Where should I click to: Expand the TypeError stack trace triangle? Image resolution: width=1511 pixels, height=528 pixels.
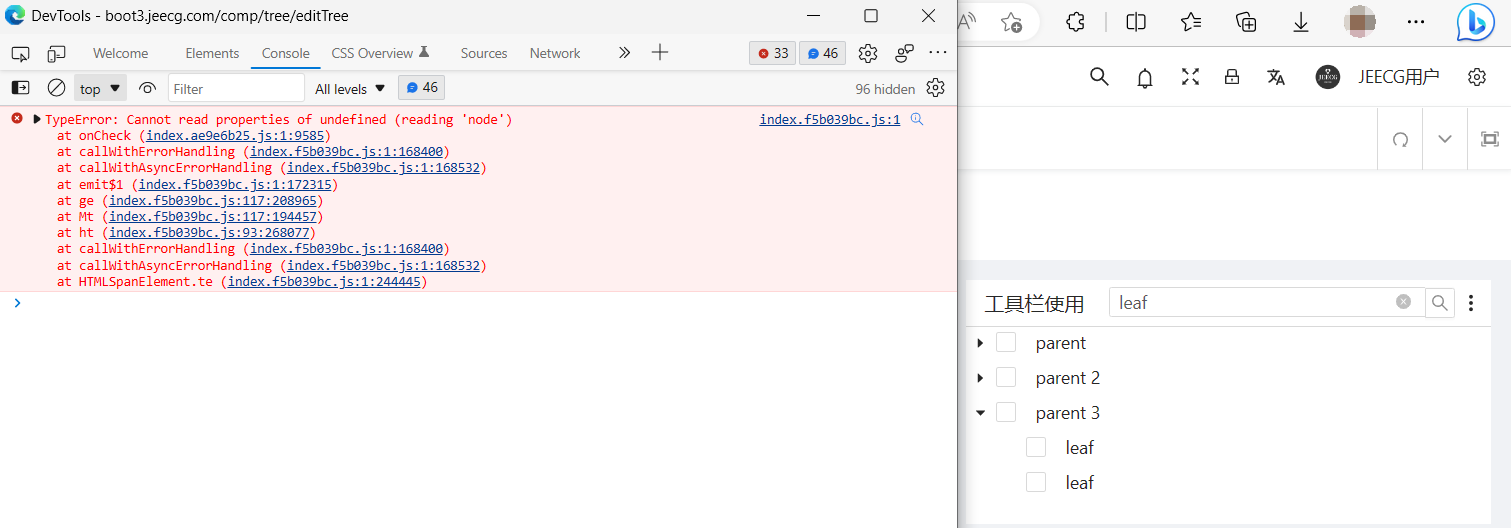[37, 119]
